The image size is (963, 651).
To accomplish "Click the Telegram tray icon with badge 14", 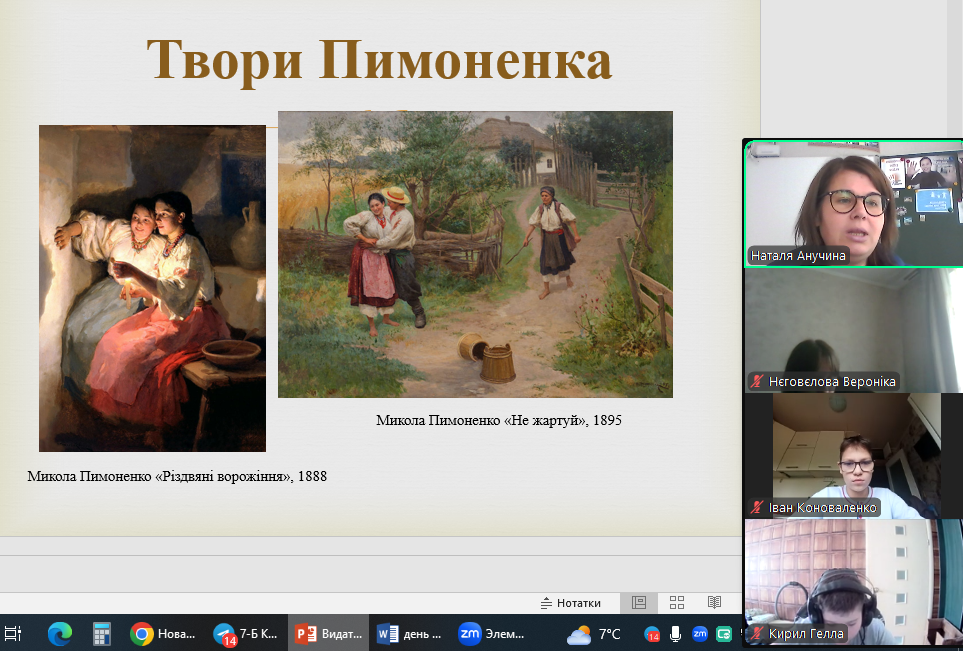I will tap(652, 634).
